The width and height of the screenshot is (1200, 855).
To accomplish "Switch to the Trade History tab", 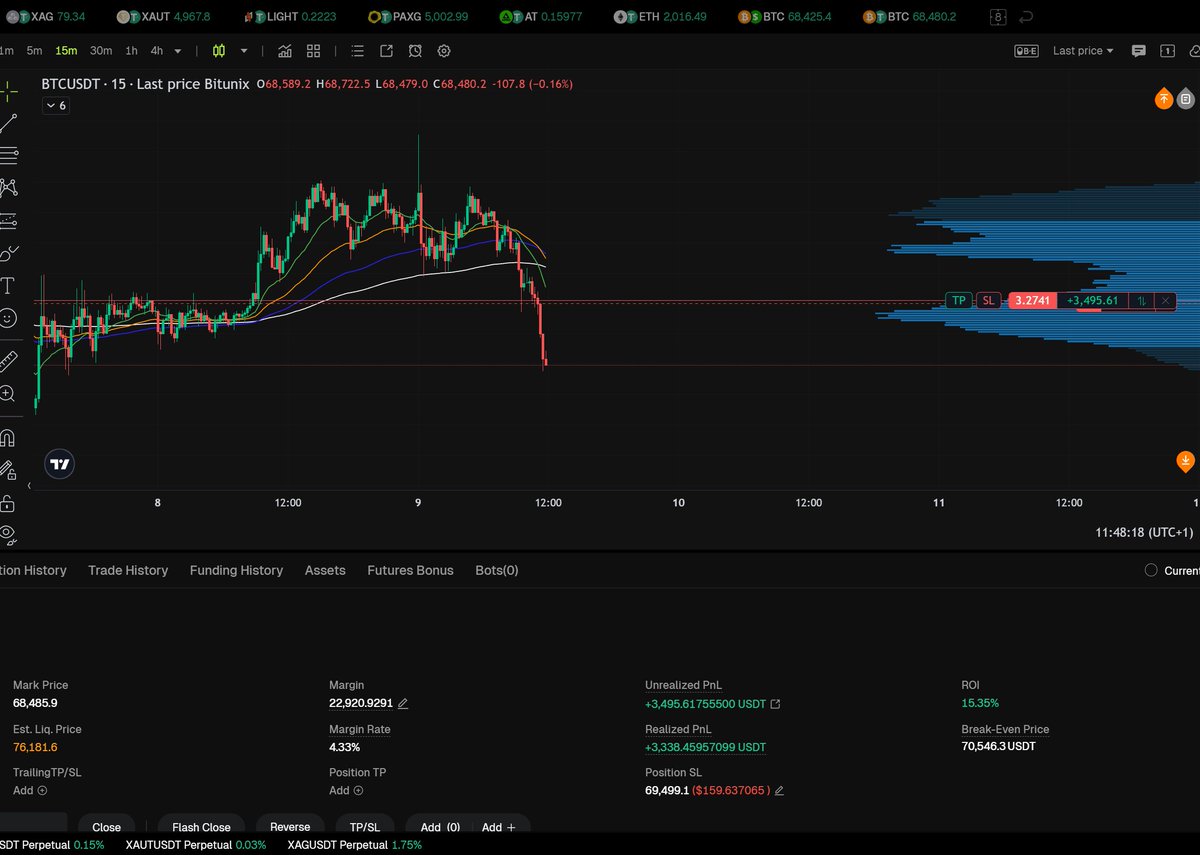I will [128, 570].
